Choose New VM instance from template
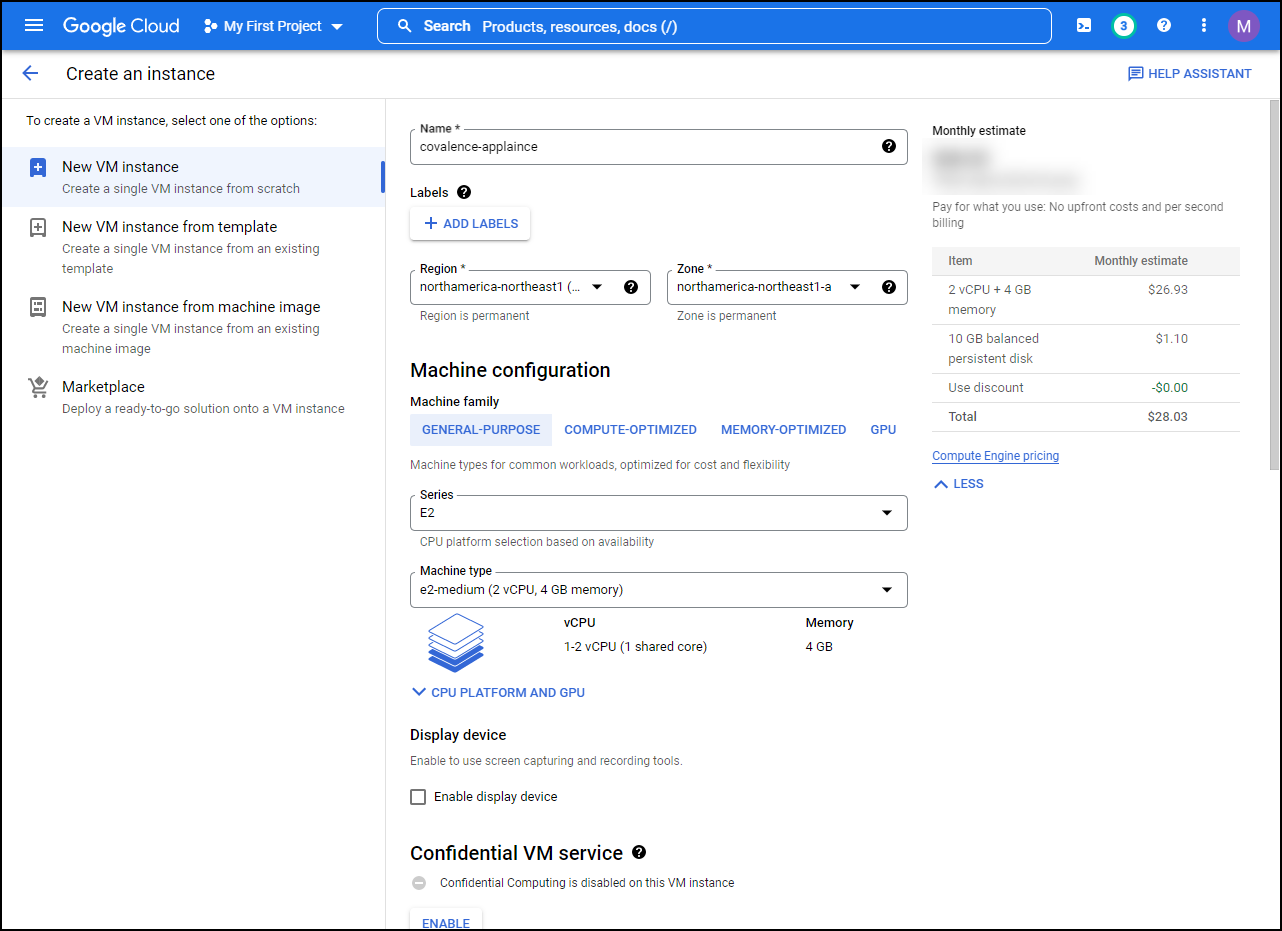The image size is (1282, 931). point(193,247)
